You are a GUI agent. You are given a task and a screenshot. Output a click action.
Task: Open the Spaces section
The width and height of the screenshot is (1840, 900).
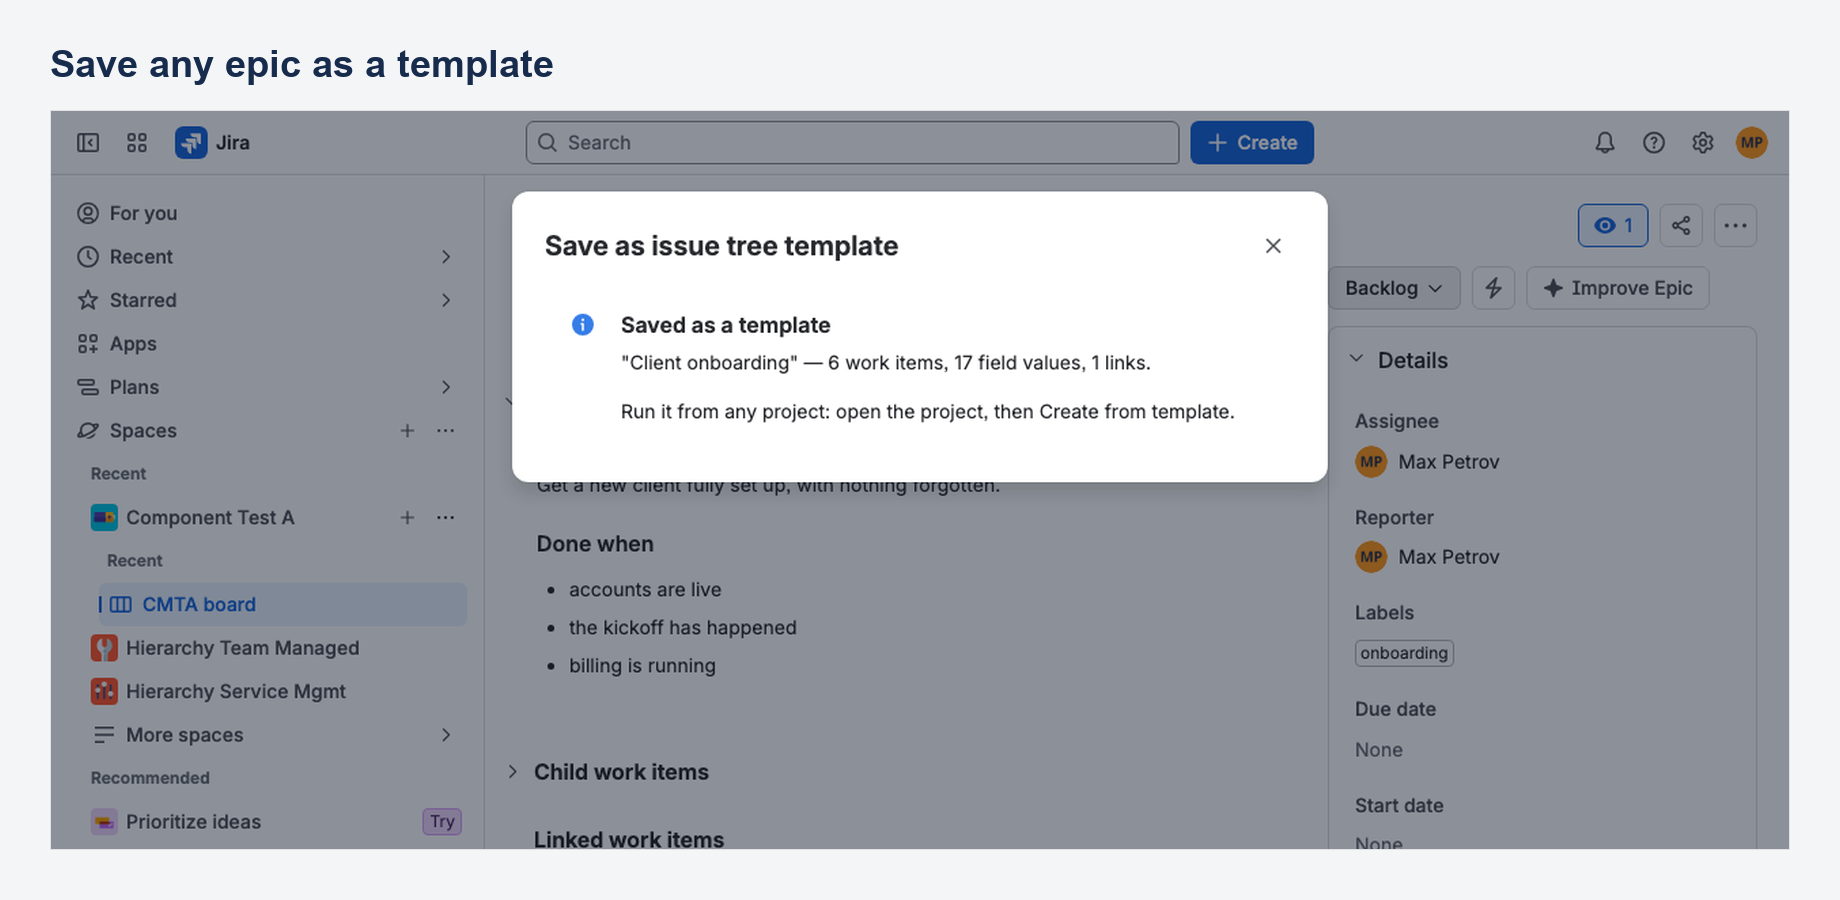[x=143, y=431]
